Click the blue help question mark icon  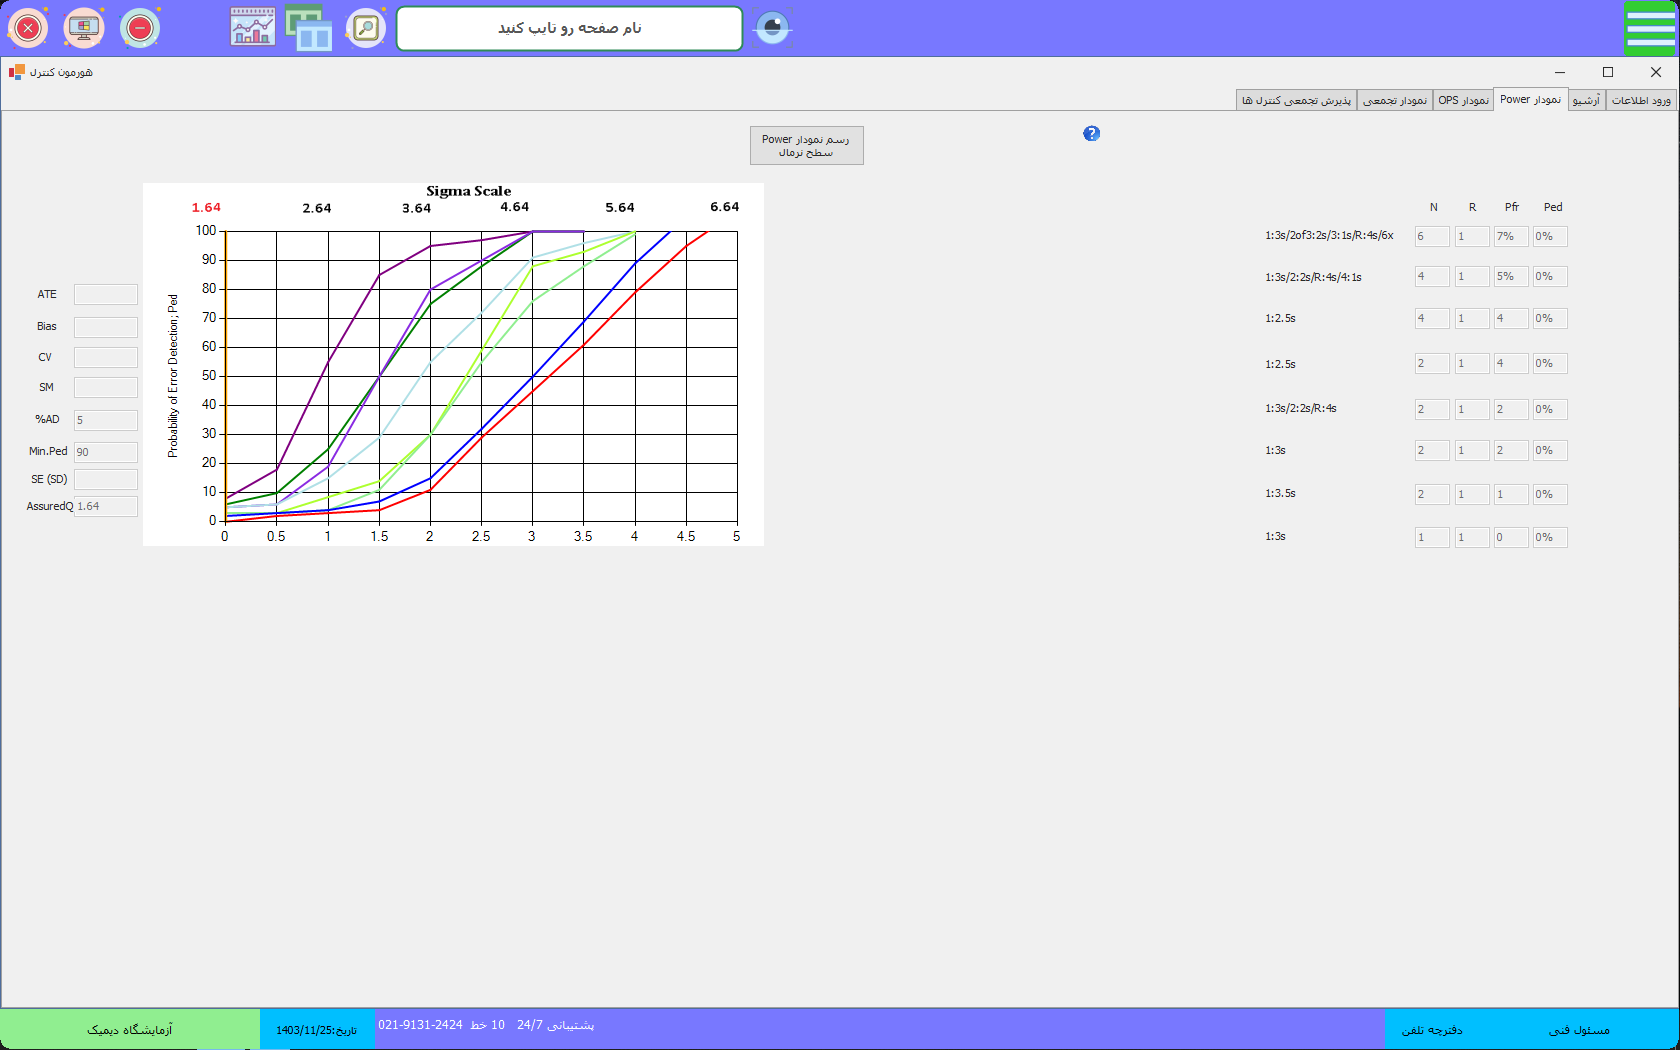(x=1091, y=134)
